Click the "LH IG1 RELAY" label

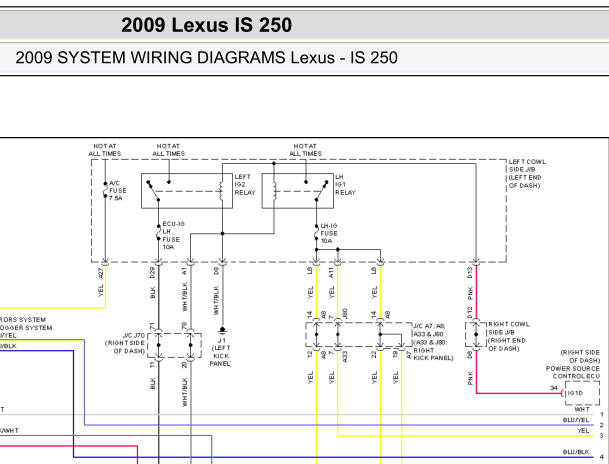(x=345, y=184)
